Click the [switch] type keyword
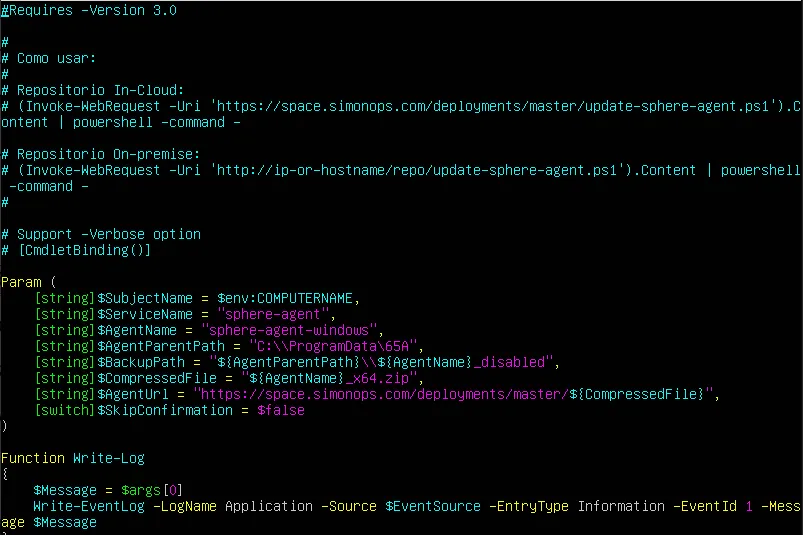The width and height of the screenshot is (803, 535). (x=65, y=411)
